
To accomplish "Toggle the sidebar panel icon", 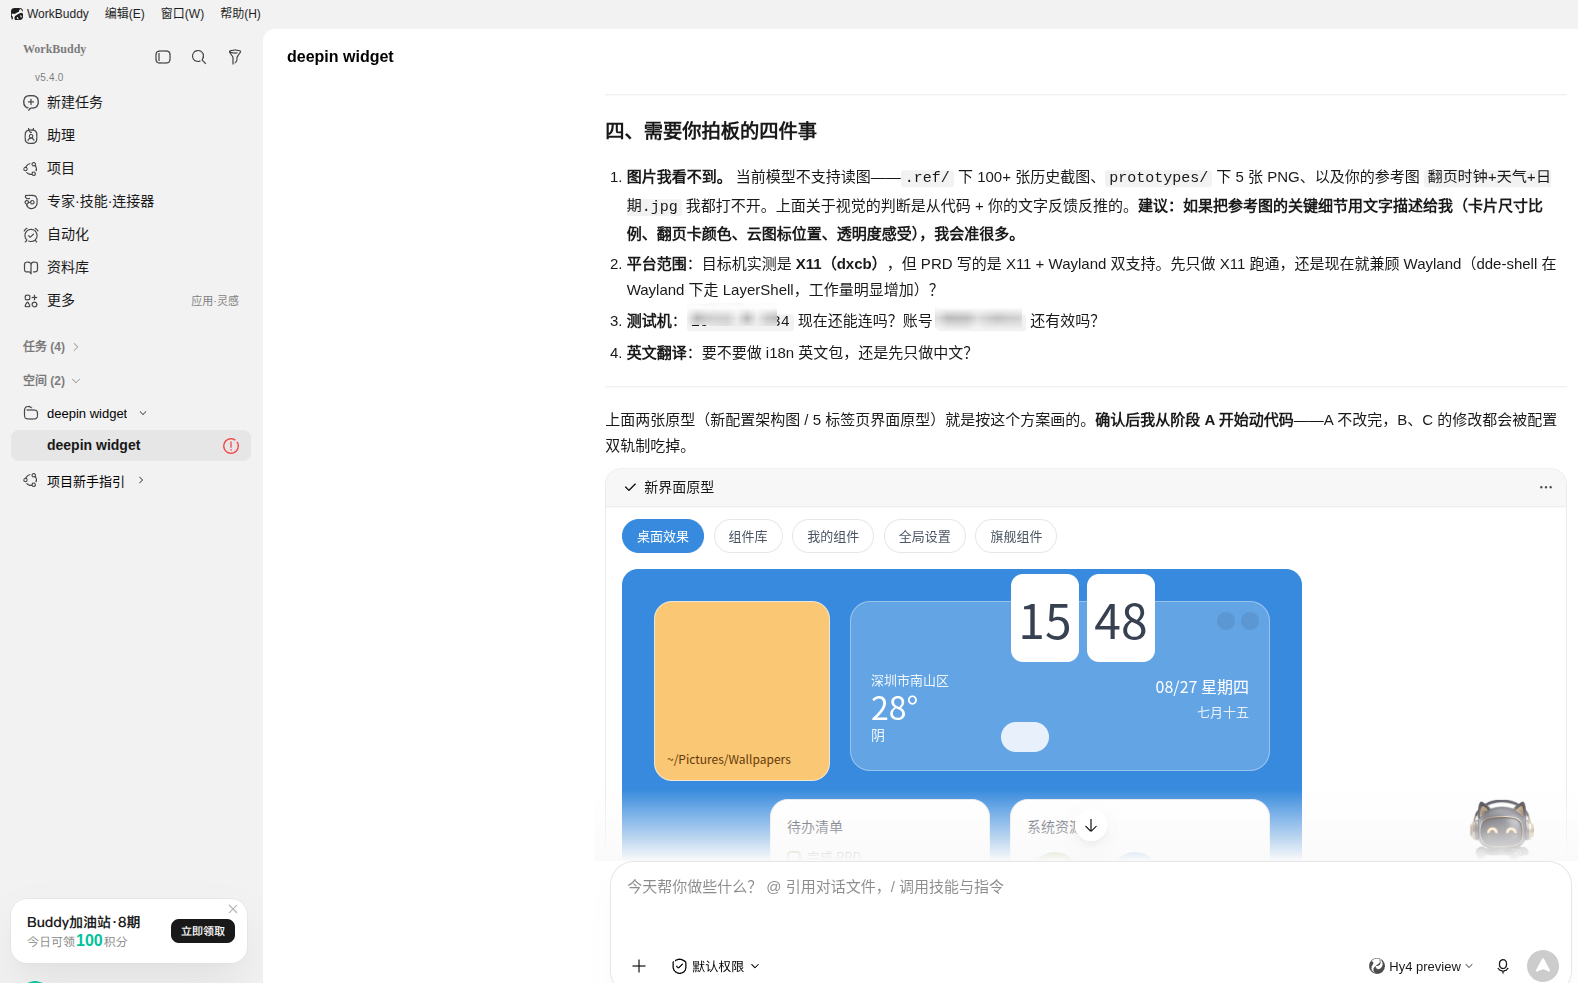I will (163, 57).
